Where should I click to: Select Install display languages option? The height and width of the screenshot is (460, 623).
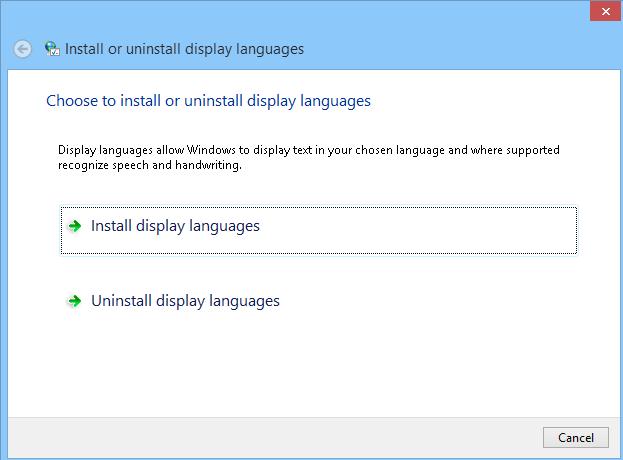pos(175,226)
